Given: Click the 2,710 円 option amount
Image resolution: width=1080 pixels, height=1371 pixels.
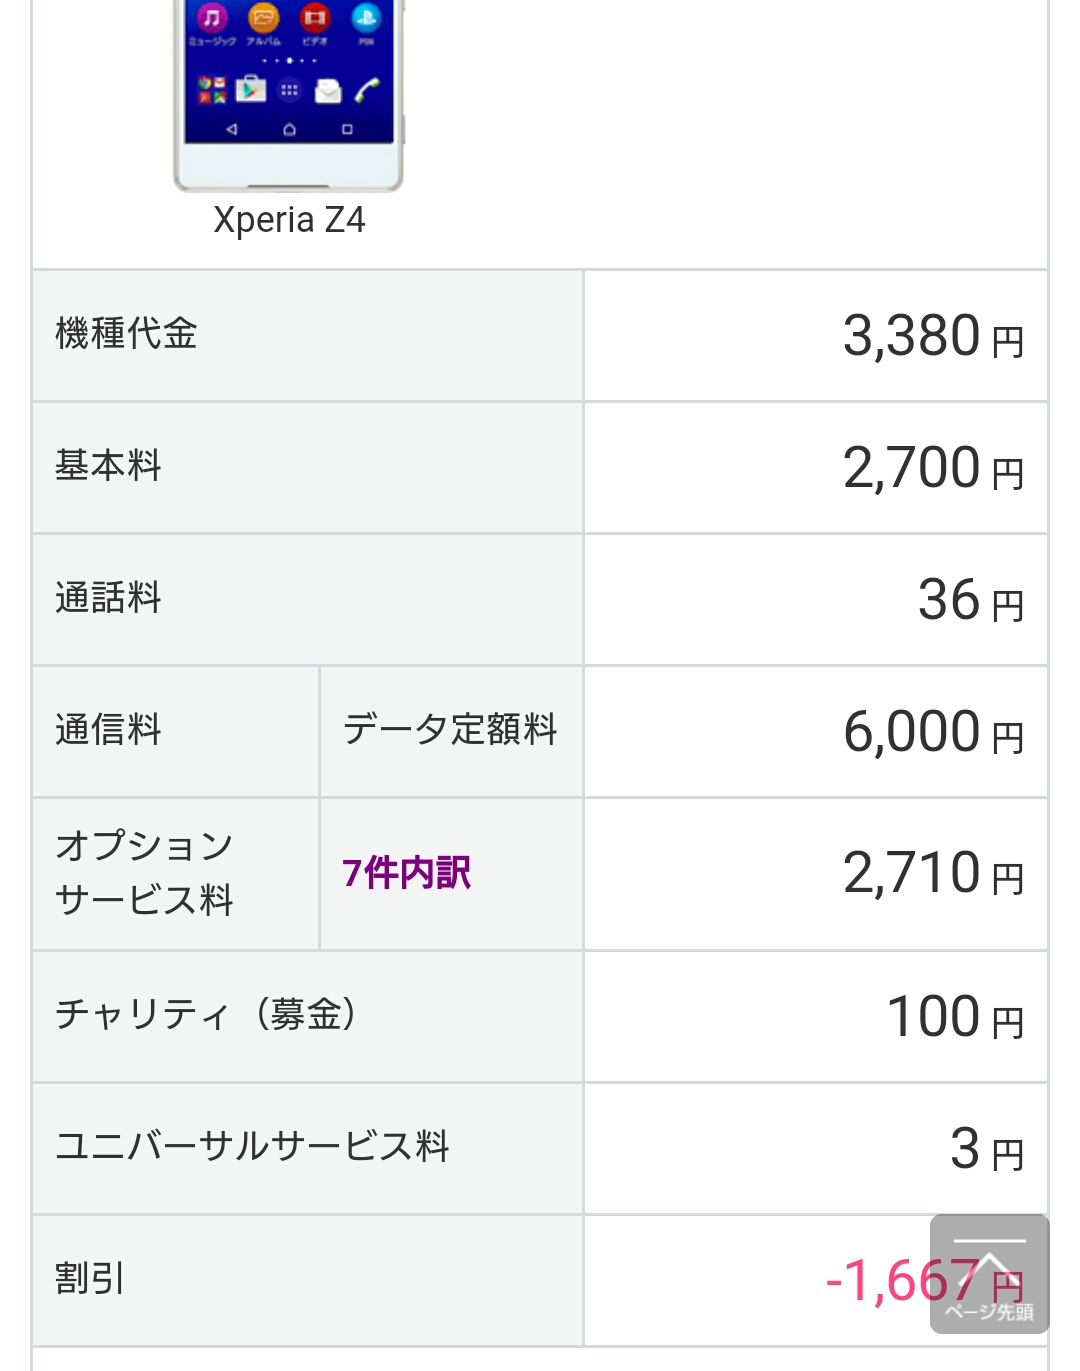Looking at the screenshot, I should coord(934,873).
